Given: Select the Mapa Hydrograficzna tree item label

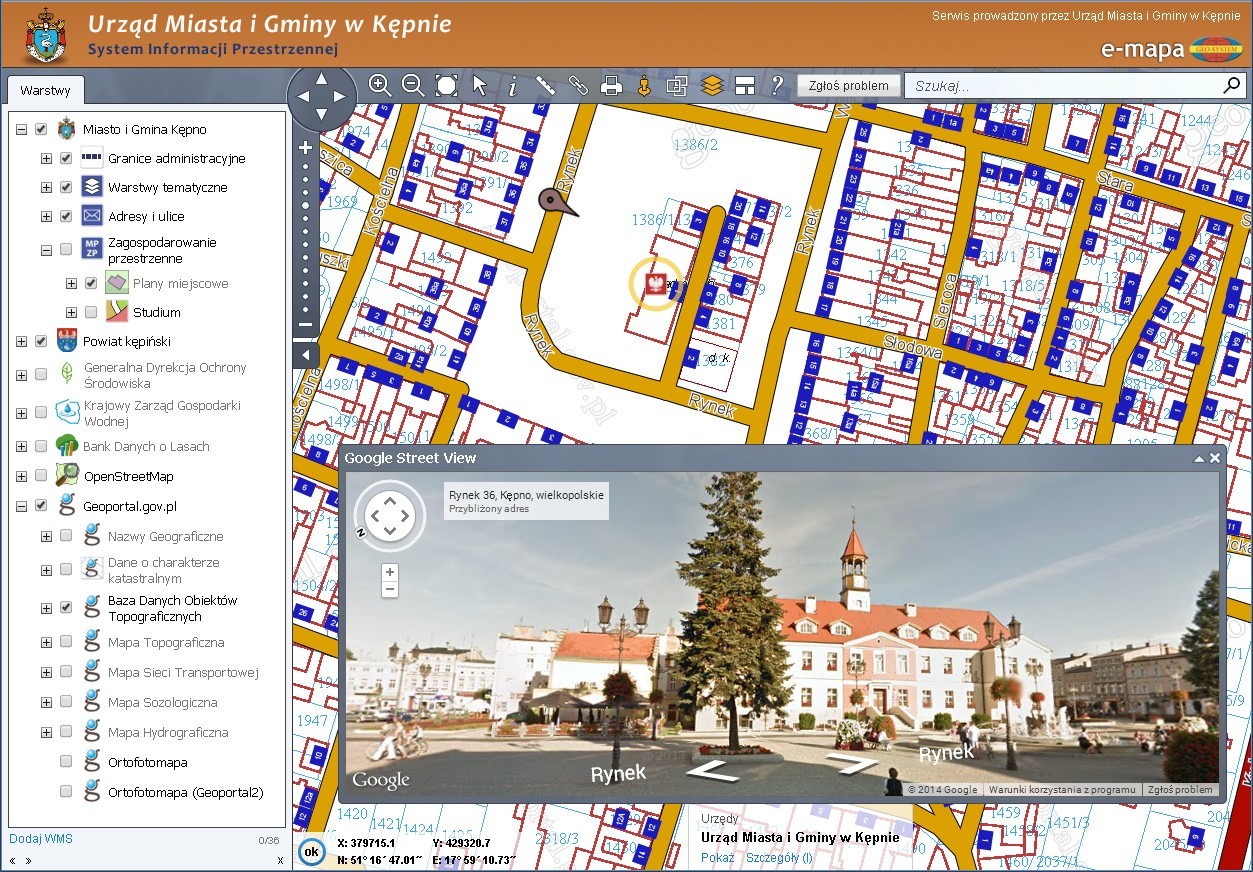Looking at the screenshot, I should (168, 732).
